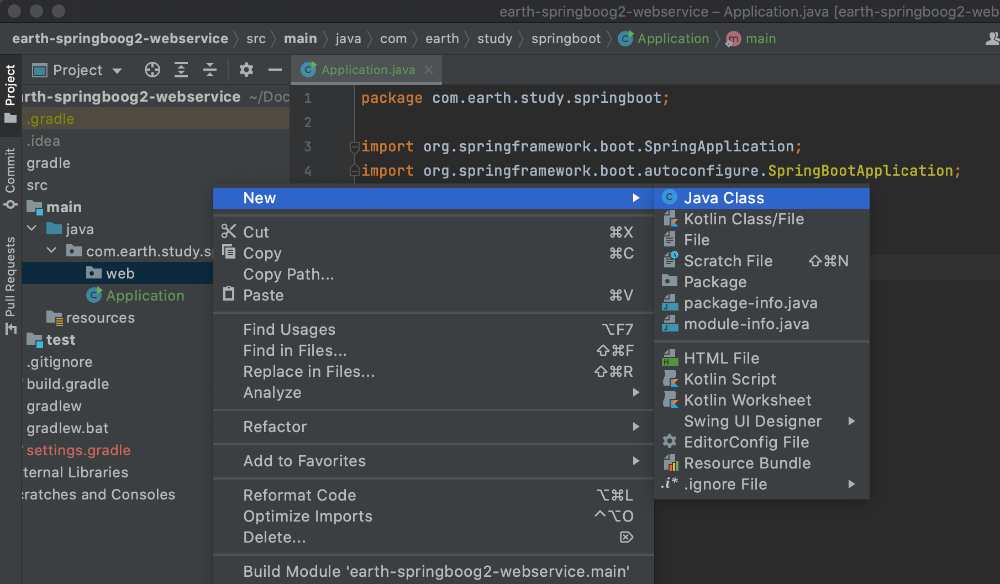This screenshot has height=584, width=1000.
Task: Expand the Analyze submenu
Action: click(x=433, y=393)
